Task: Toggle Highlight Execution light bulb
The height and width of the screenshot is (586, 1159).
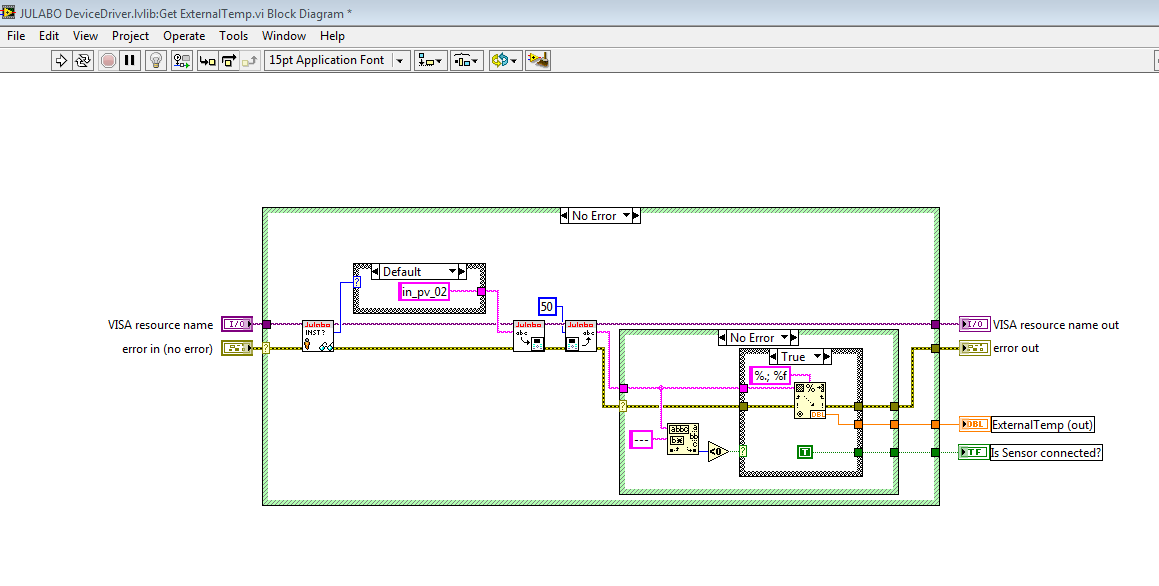Action: tap(155, 60)
